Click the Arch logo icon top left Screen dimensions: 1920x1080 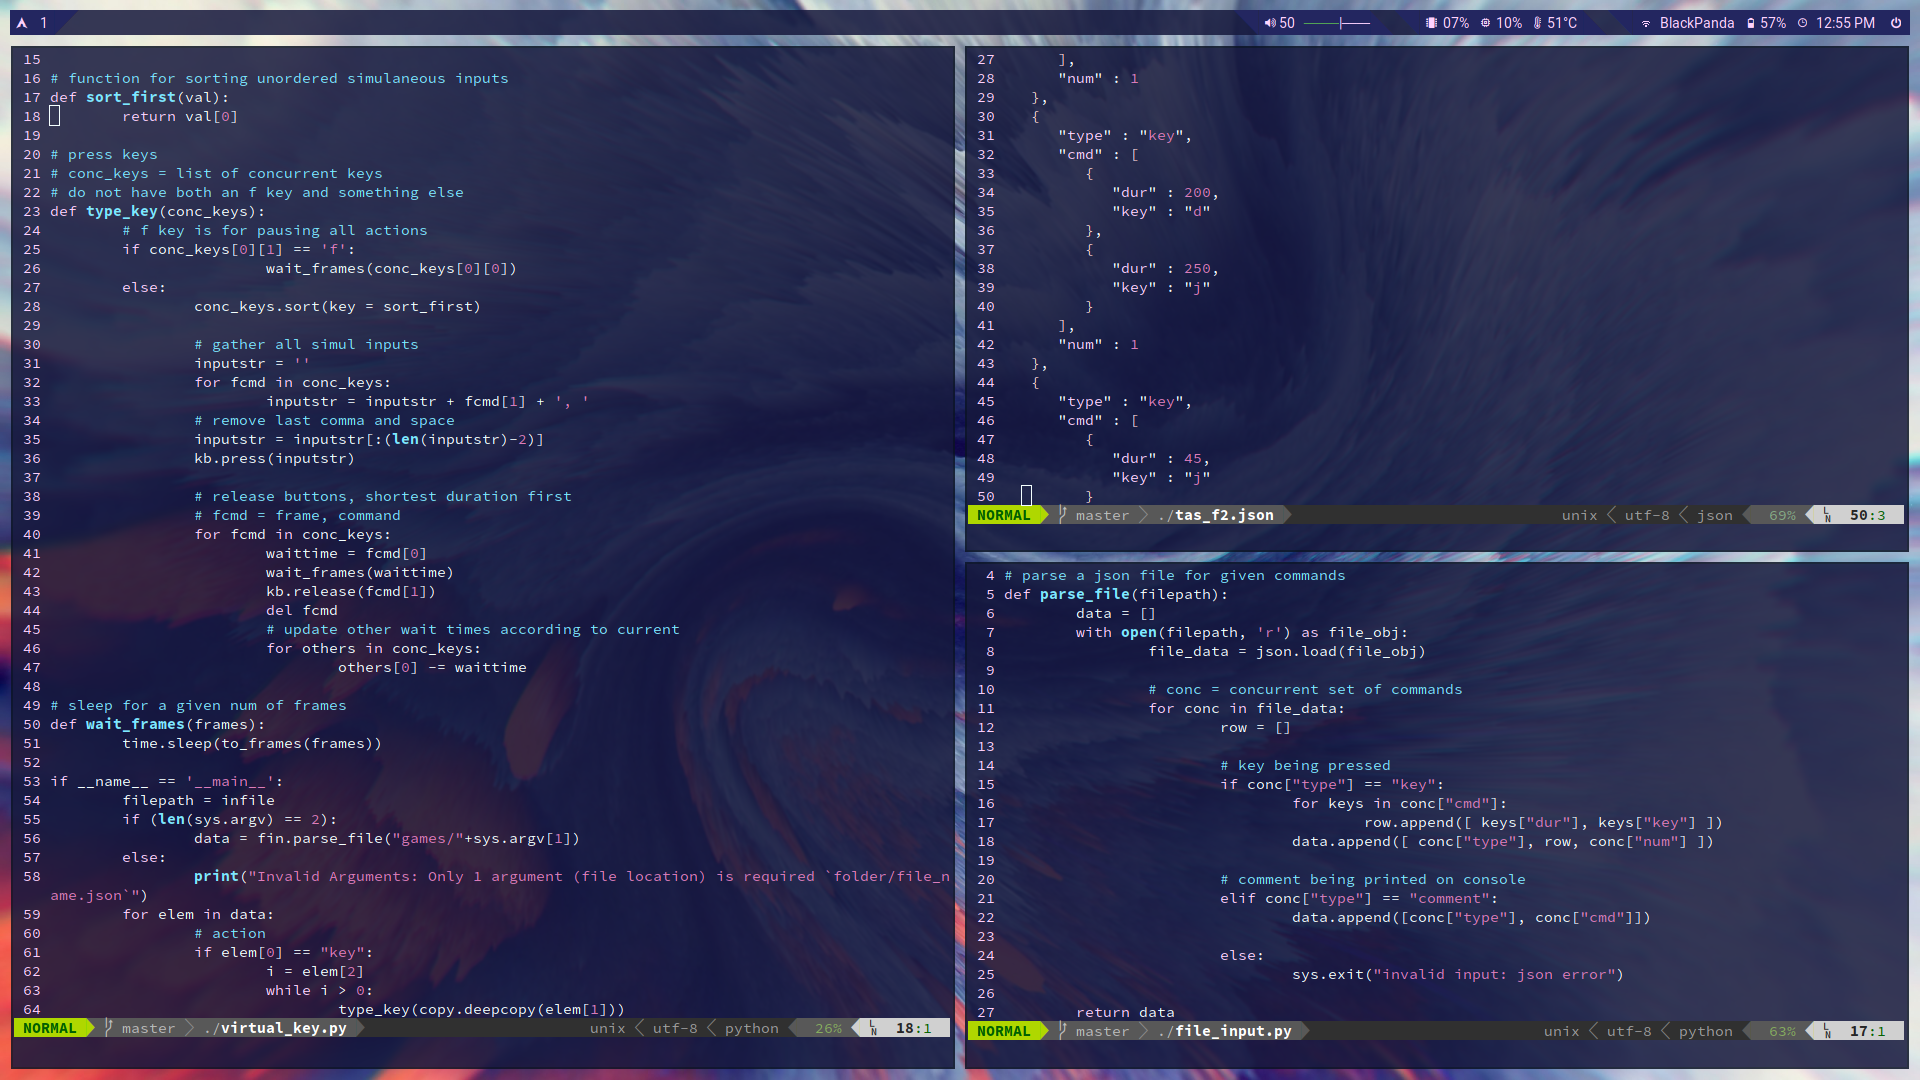pos(22,23)
